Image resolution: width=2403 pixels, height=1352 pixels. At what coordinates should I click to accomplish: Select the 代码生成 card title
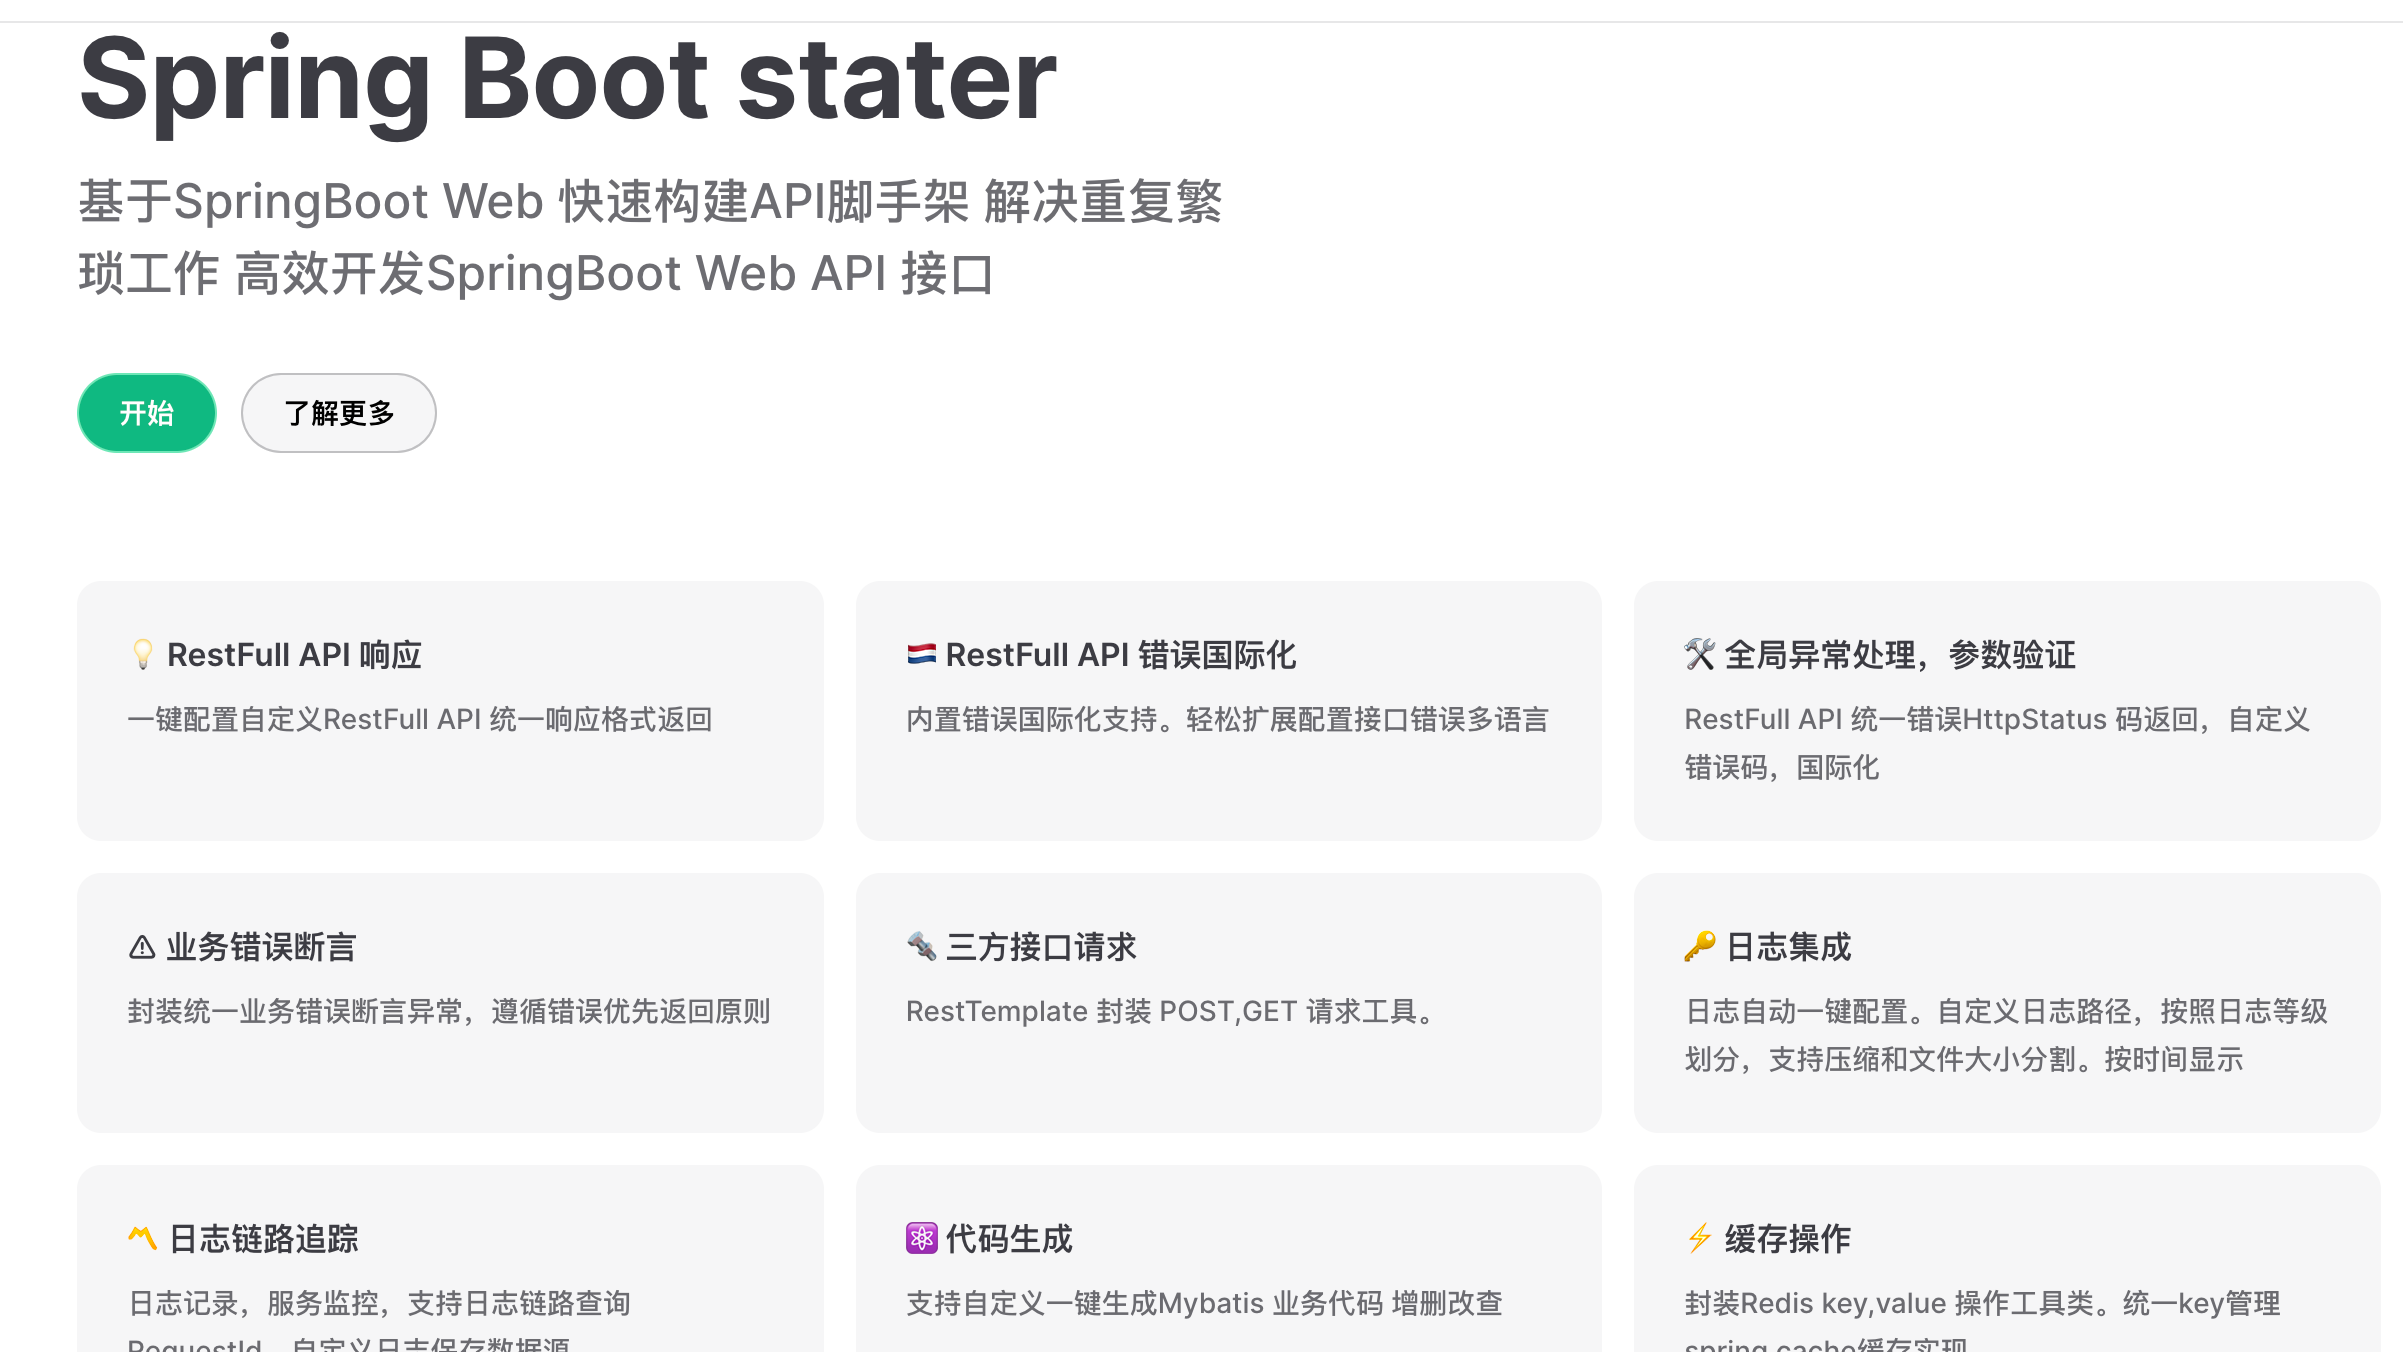[x=1009, y=1239]
